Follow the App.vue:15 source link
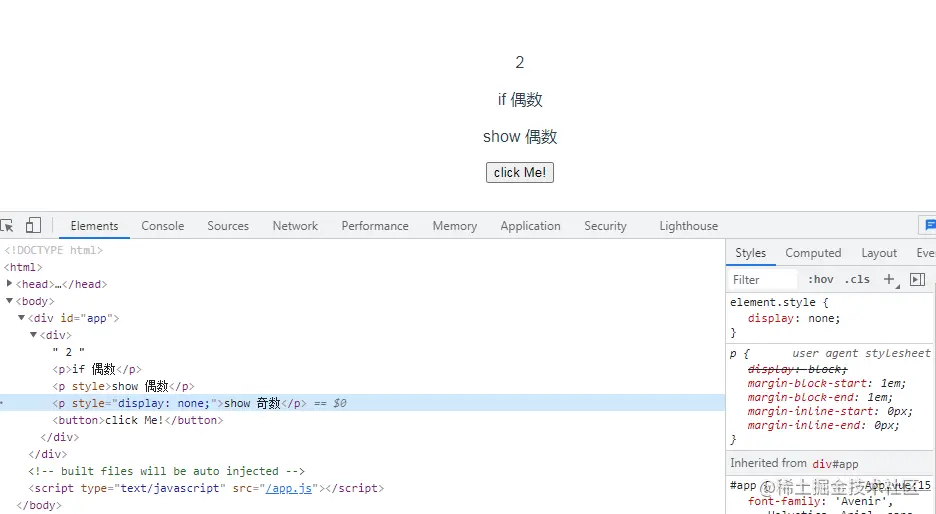This screenshot has width=936, height=514. (x=898, y=485)
